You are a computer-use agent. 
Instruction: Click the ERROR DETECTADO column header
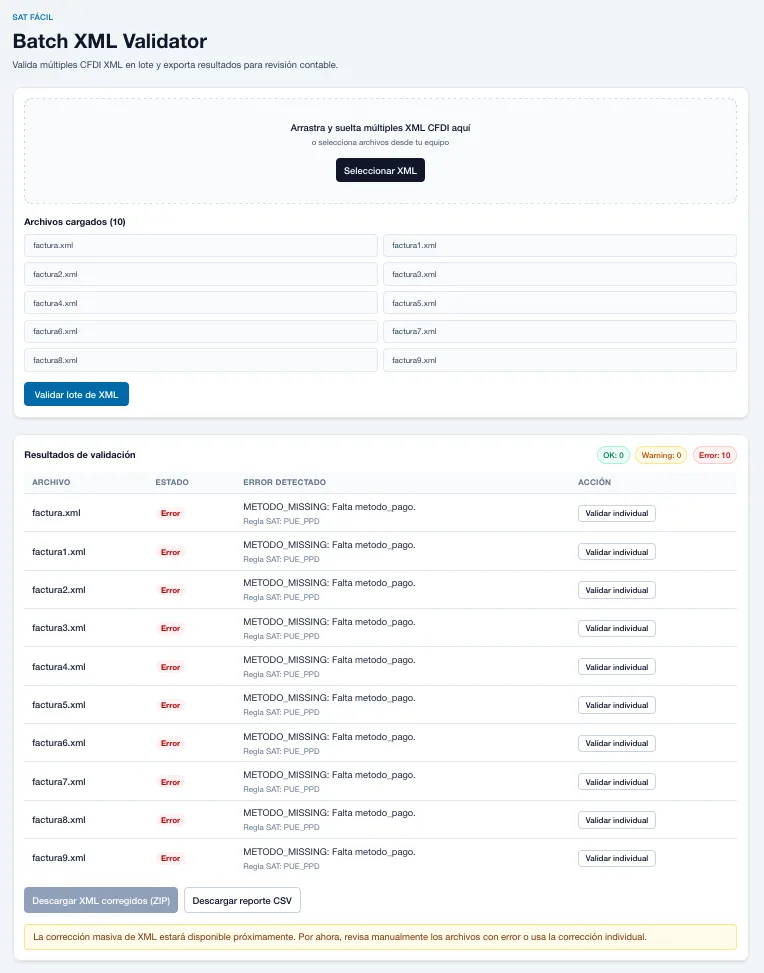pyautogui.click(x=284, y=482)
